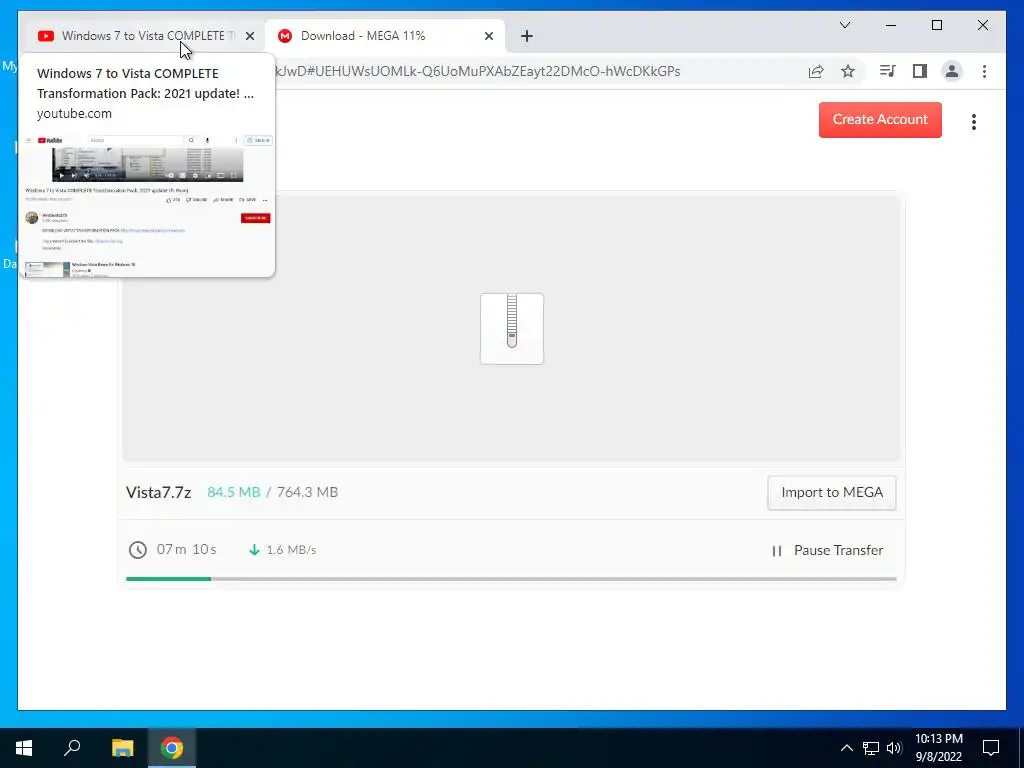This screenshot has width=1024, height=768.
Task: Show hidden system tray icons
Action: coord(846,748)
